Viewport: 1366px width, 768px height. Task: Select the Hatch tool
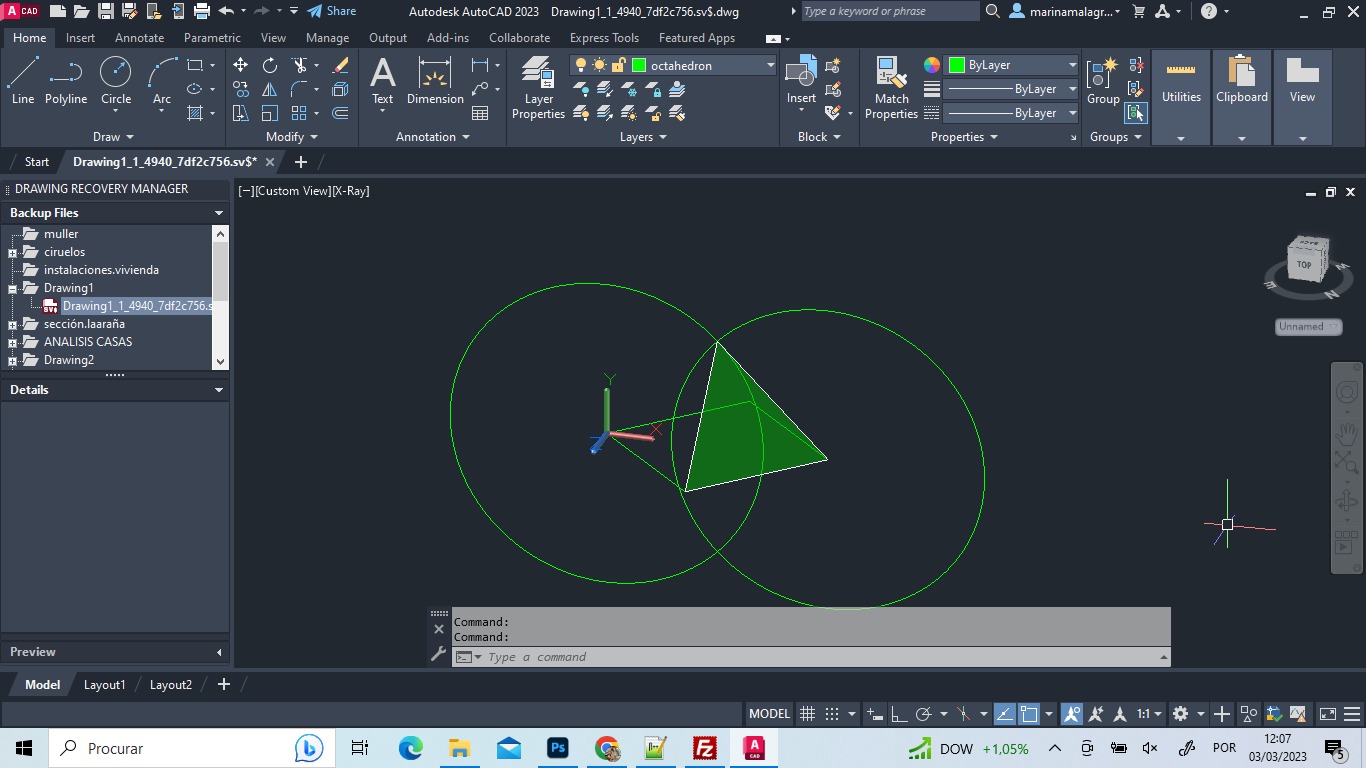coord(195,113)
